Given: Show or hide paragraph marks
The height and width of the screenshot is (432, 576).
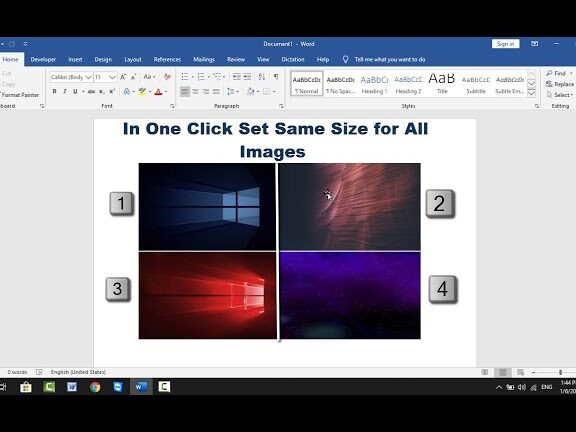Looking at the screenshot, I should click(276, 77).
